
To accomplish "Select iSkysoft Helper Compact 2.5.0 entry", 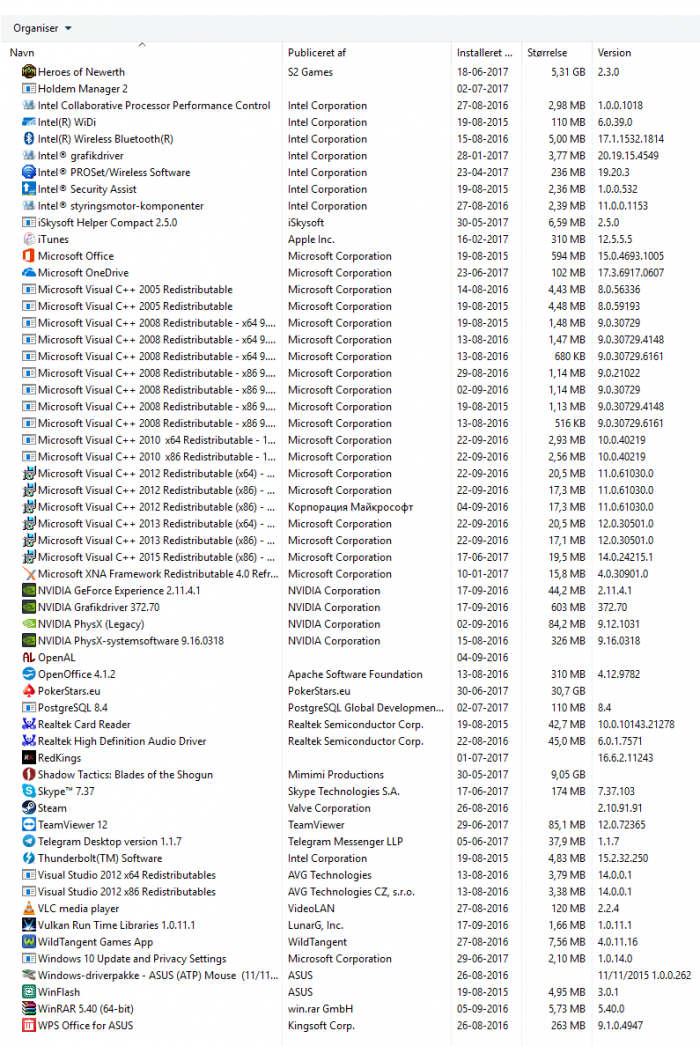I will tap(107, 222).
